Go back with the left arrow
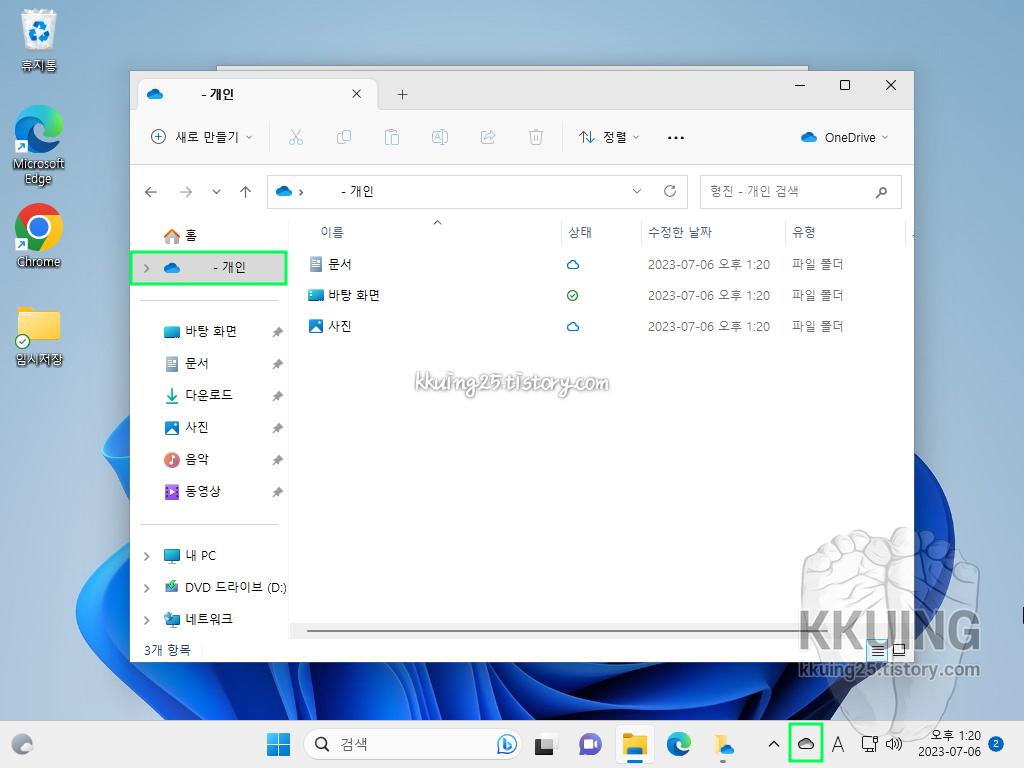The height and width of the screenshot is (768, 1024). point(151,192)
